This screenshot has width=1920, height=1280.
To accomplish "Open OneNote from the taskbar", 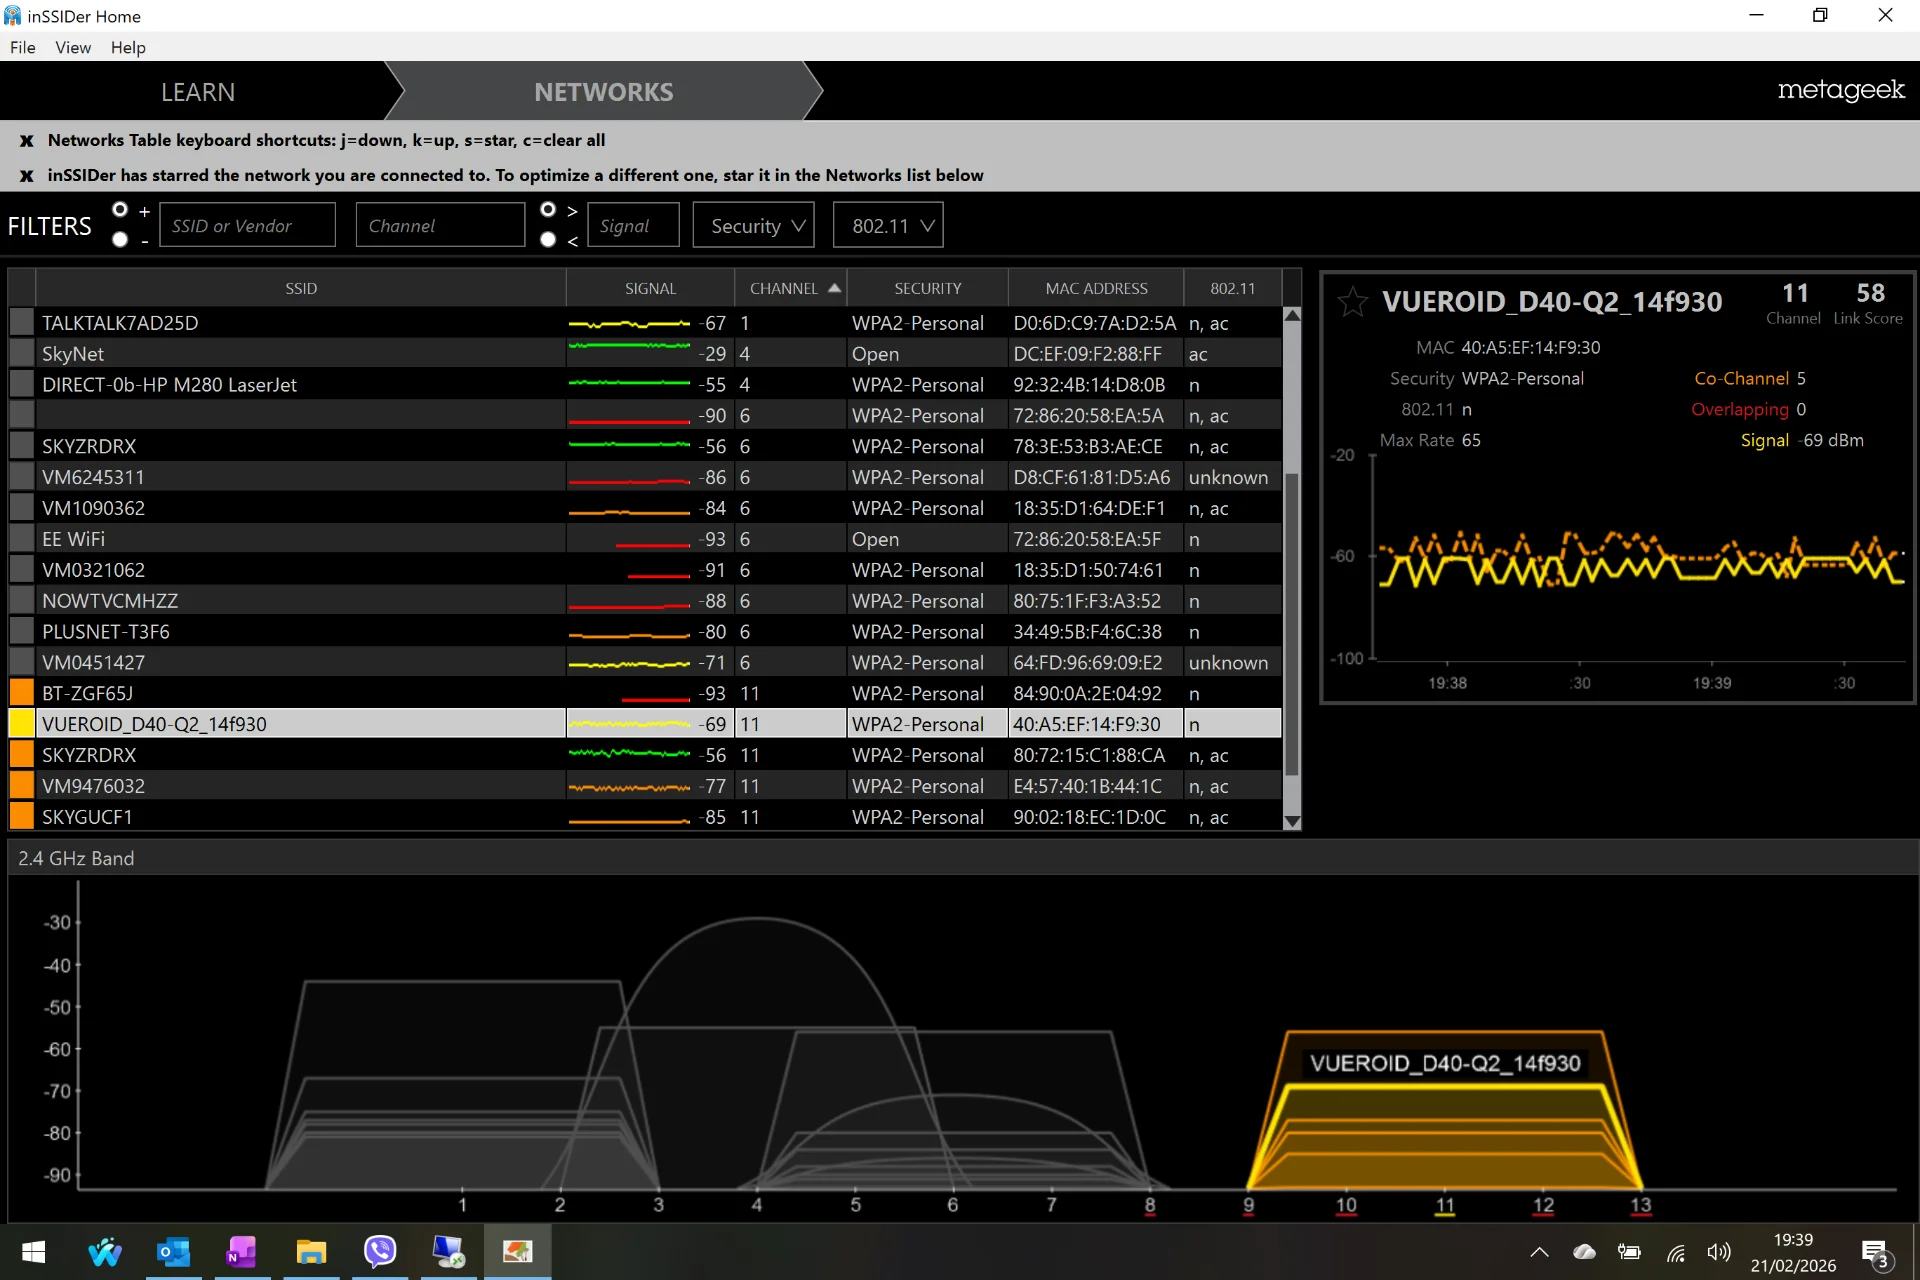I will point(242,1251).
